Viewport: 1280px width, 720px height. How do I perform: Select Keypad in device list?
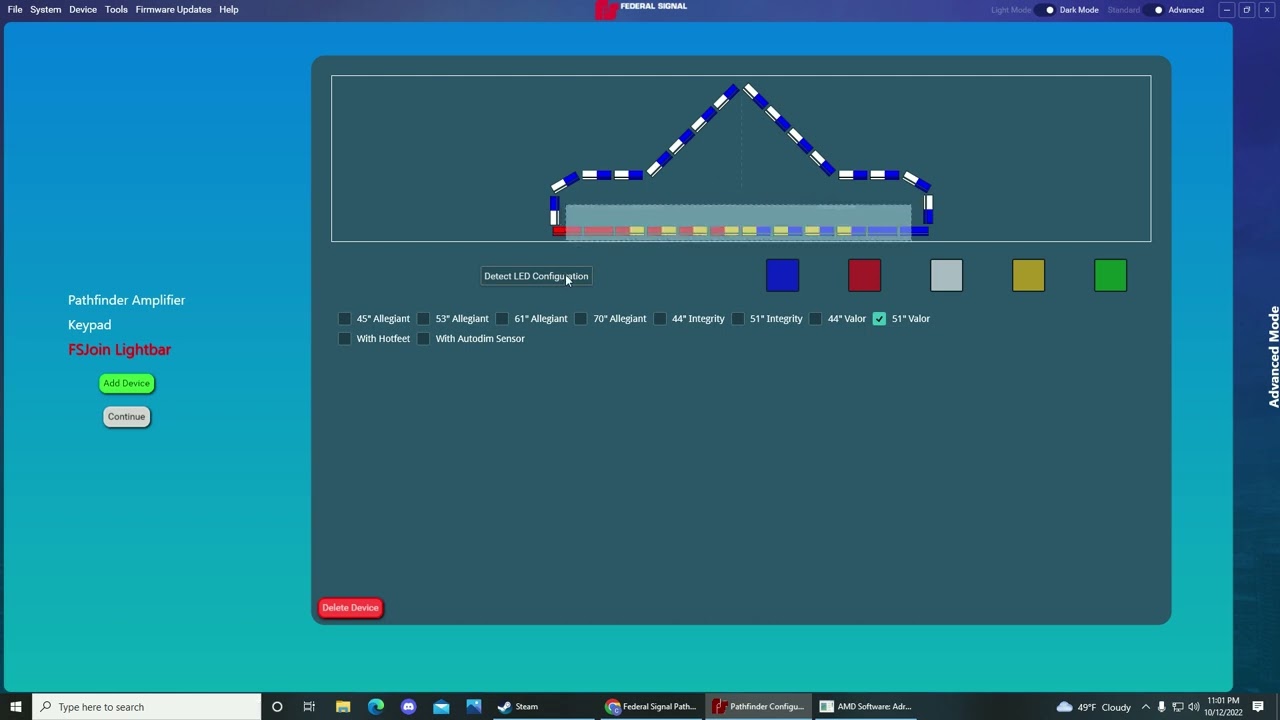click(x=89, y=325)
